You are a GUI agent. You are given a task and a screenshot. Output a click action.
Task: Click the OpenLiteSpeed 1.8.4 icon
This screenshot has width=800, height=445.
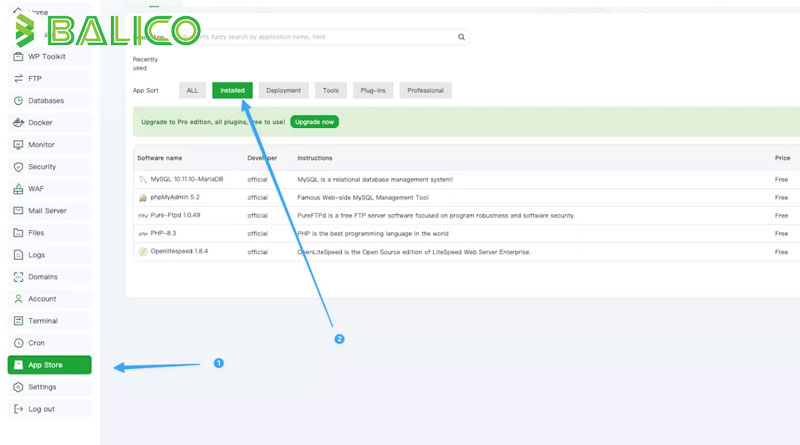point(143,252)
